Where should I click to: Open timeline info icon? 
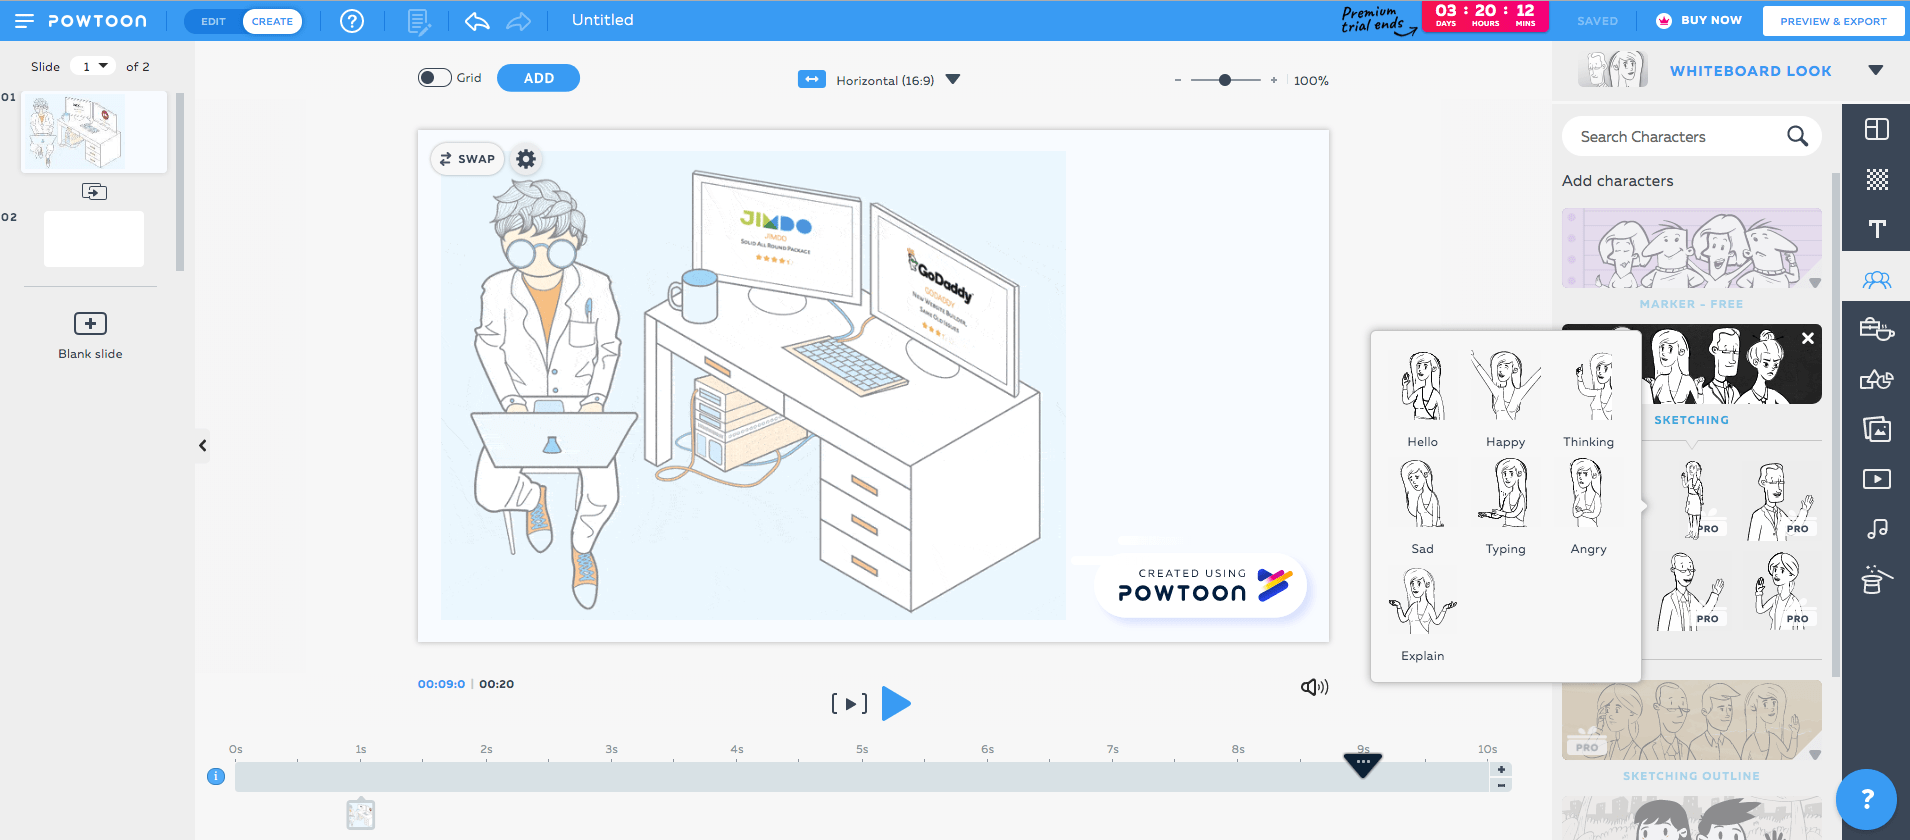tap(216, 776)
